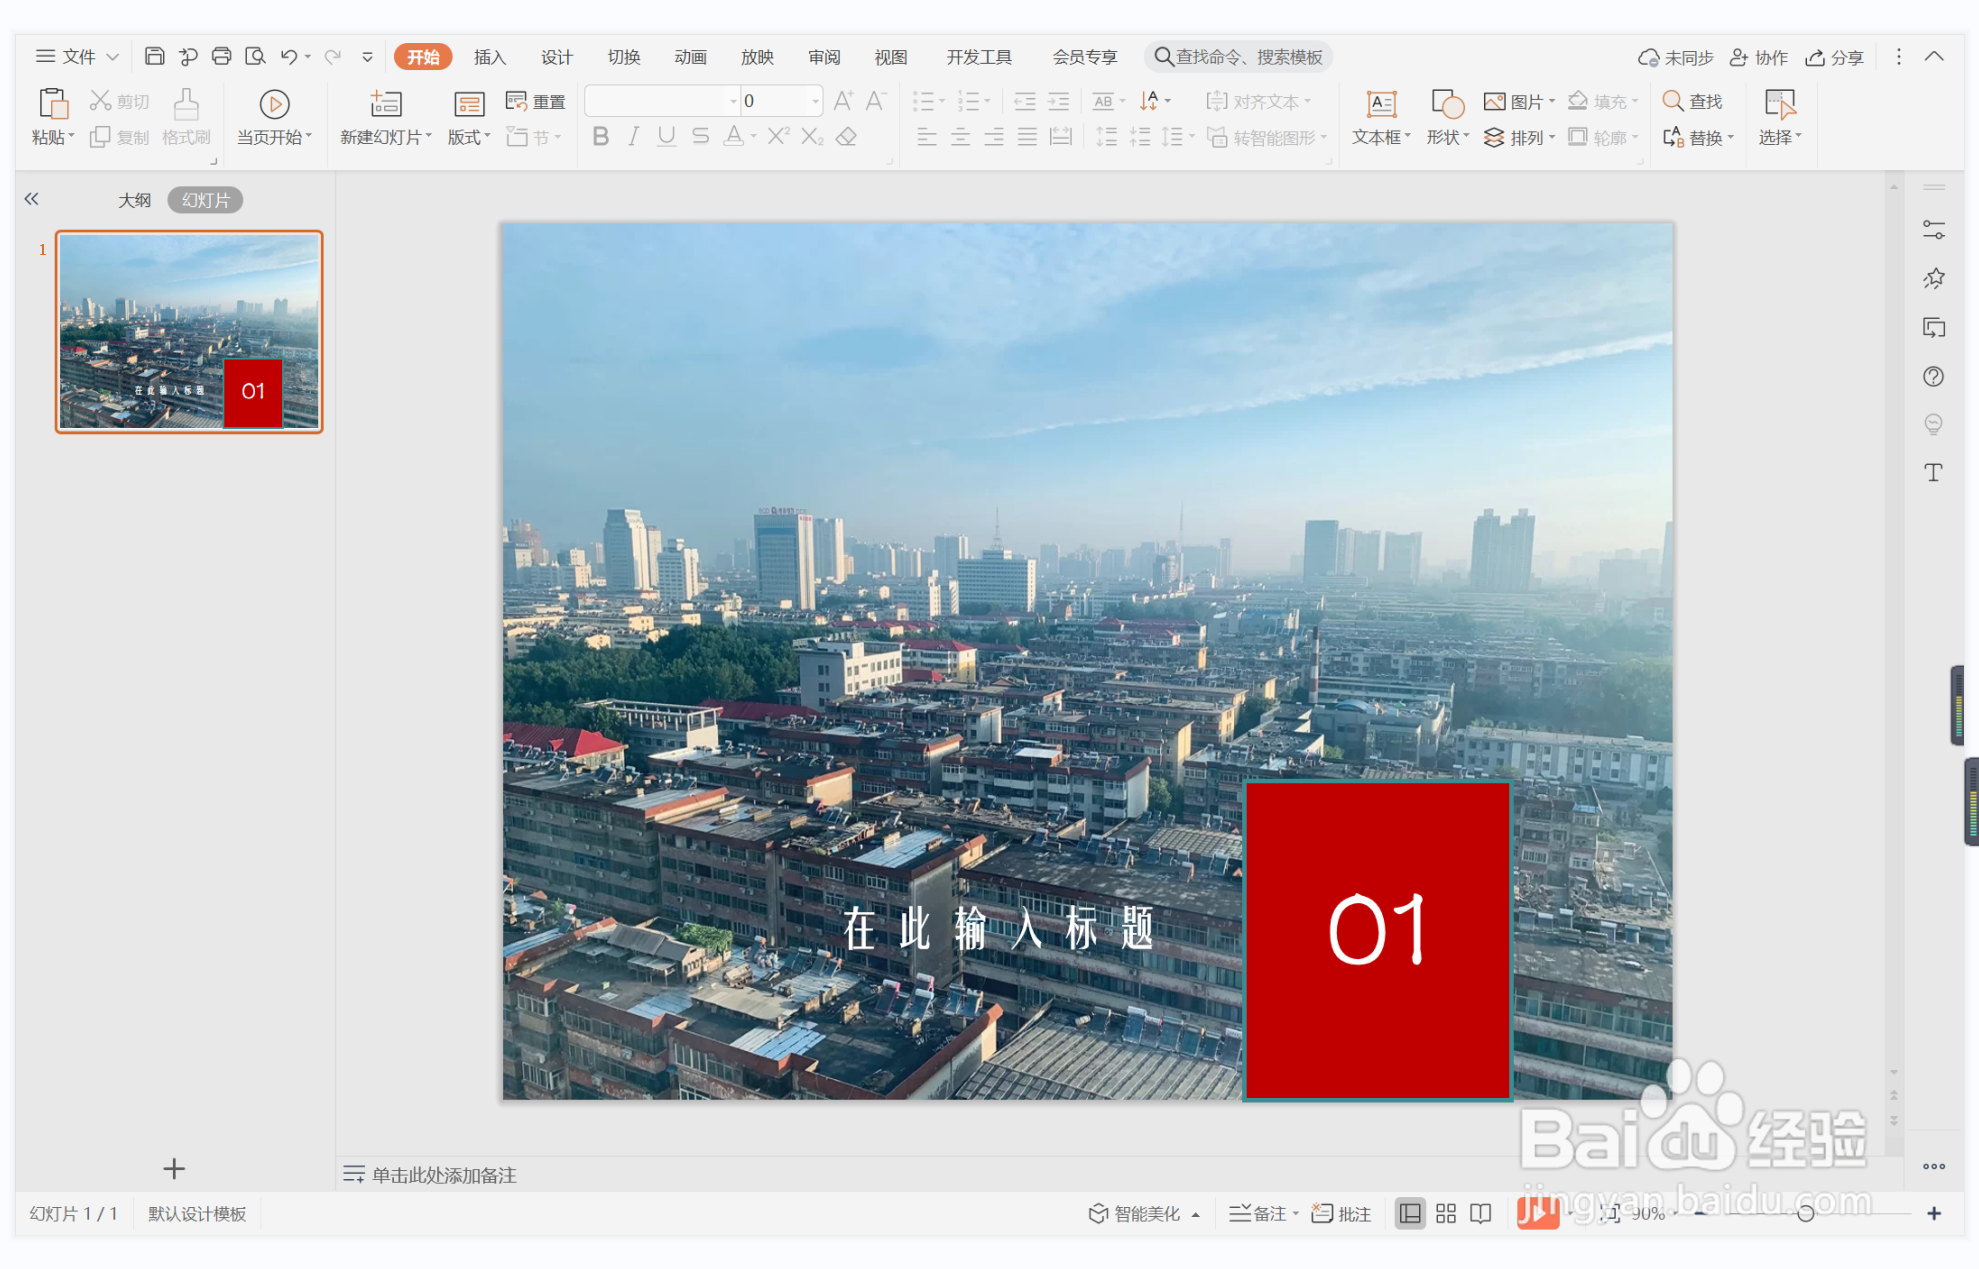The height and width of the screenshot is (1269, 1979).
Task: Open the Find 查找 tool
Action: (1692, 101)
